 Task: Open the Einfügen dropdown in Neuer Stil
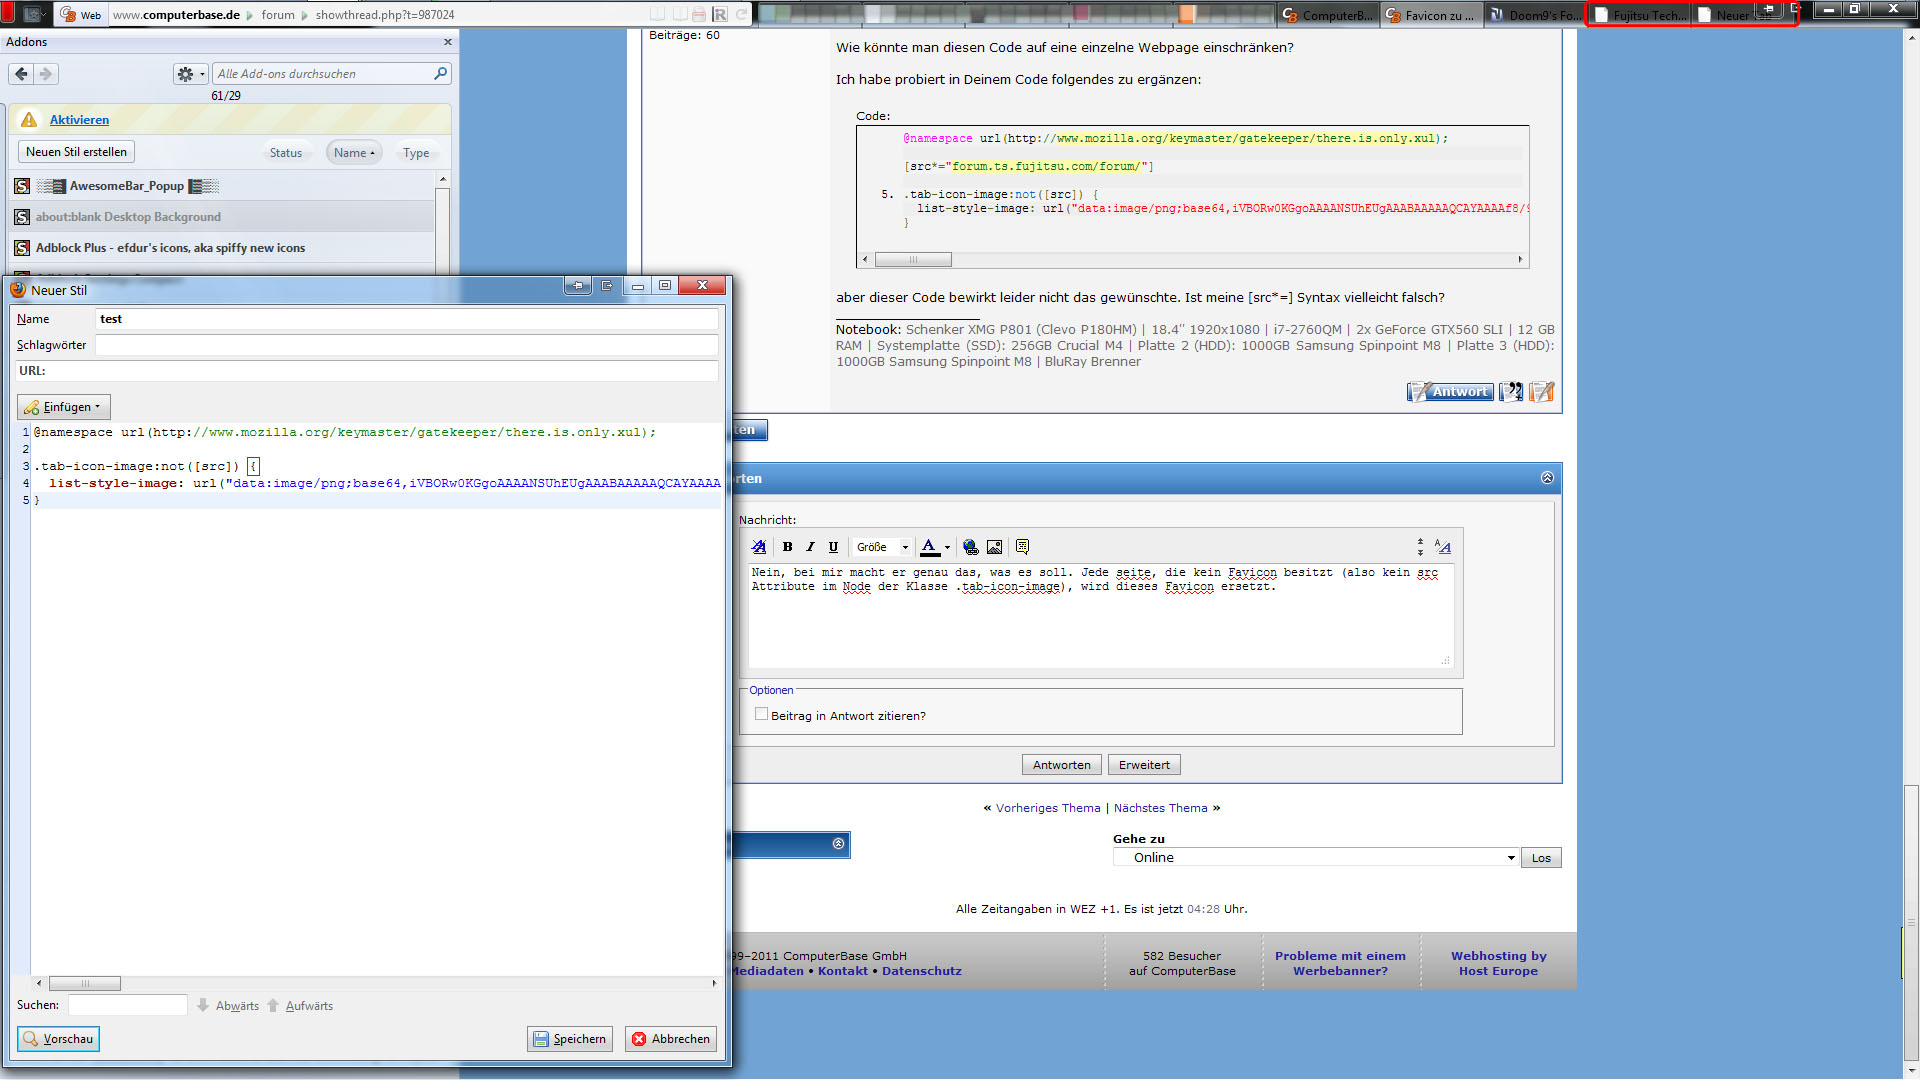[63, 407]
